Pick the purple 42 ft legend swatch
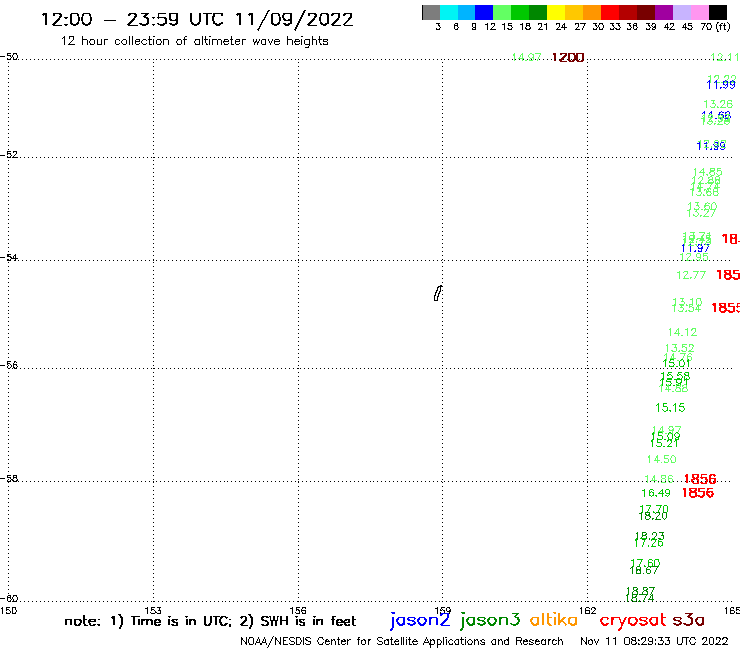 [664, 13]
